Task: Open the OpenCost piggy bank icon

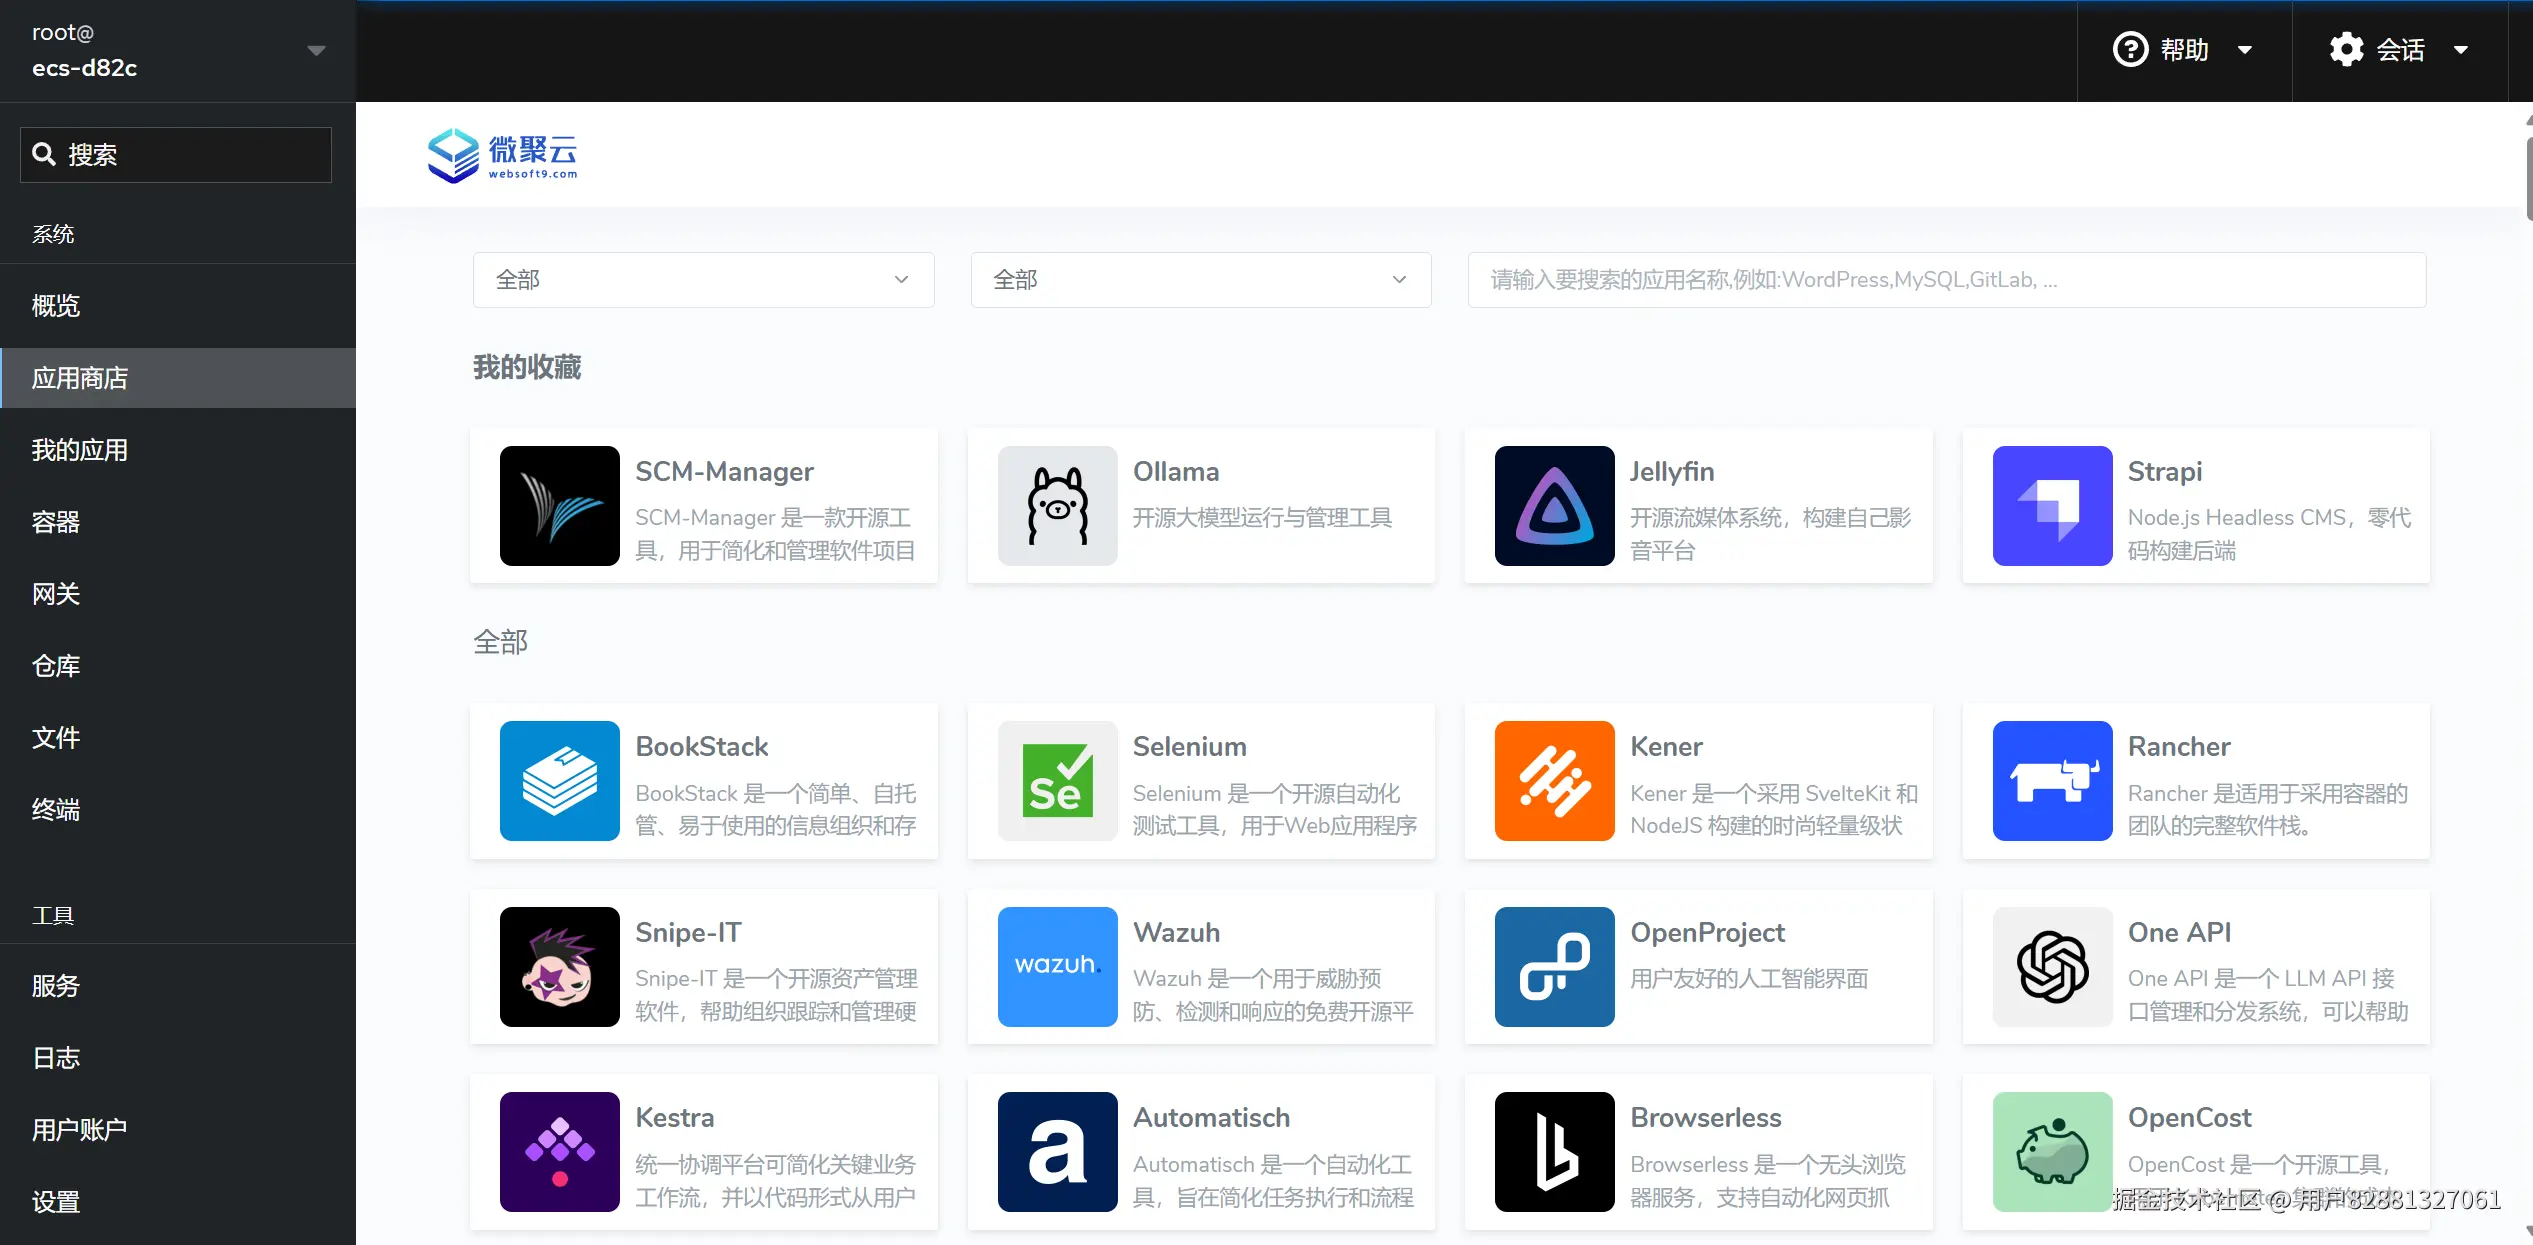Action: point(2052,1152)
